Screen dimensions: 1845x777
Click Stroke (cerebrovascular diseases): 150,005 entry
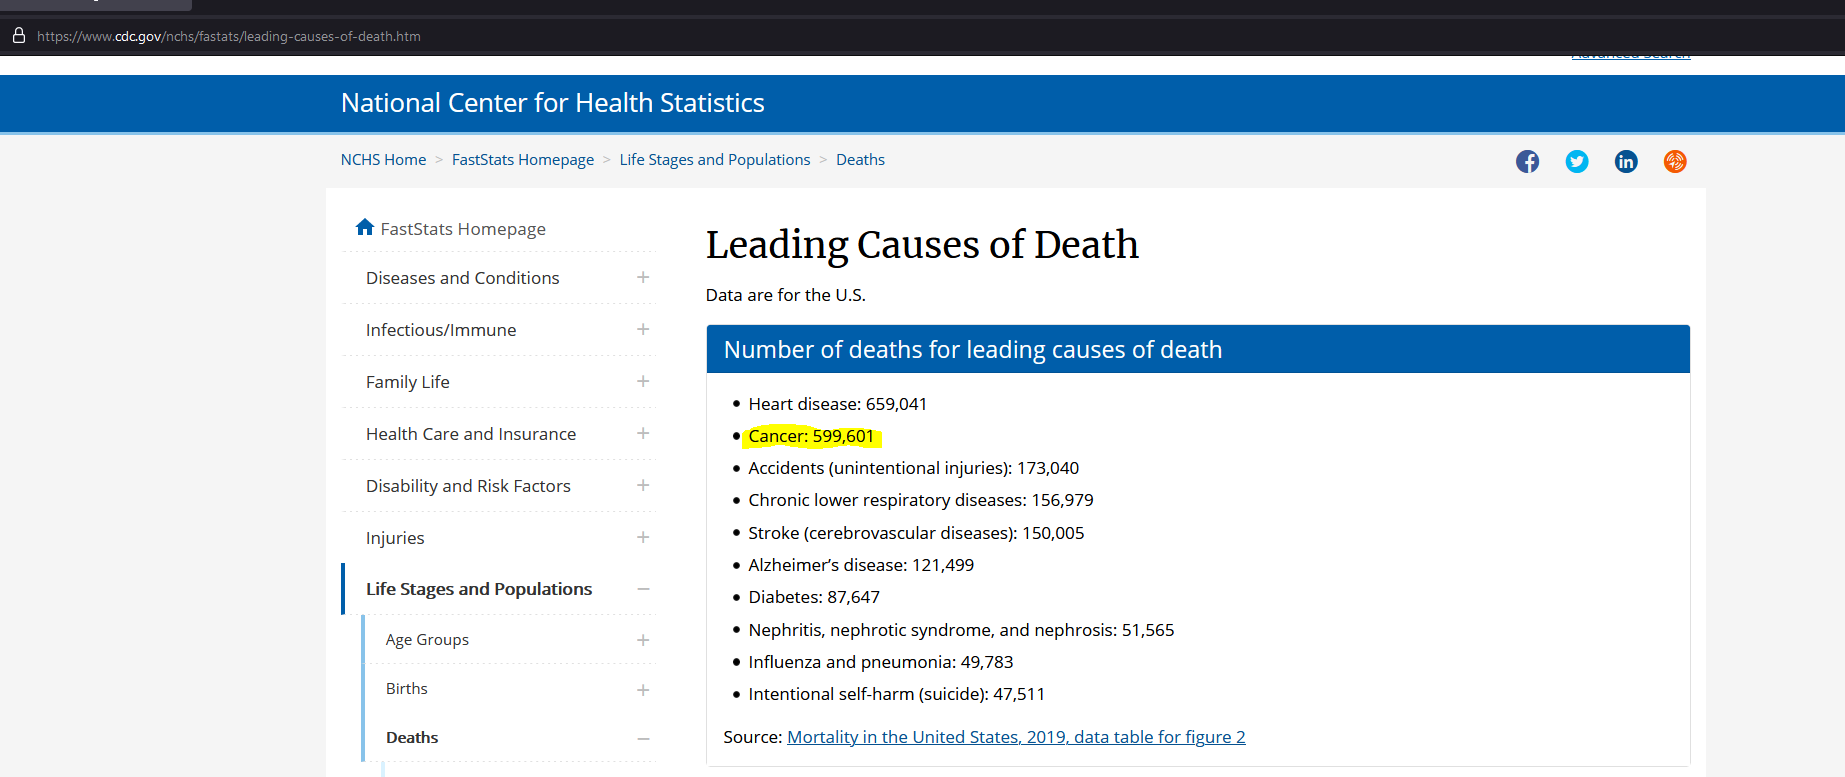click(916, 533)
